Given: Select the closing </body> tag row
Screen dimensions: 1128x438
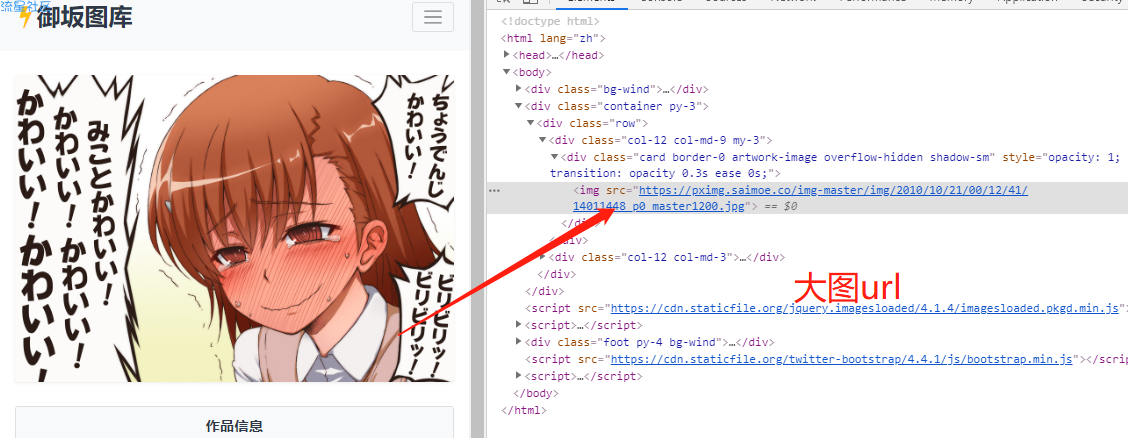Looking at the screenshot, I should 536,393.
